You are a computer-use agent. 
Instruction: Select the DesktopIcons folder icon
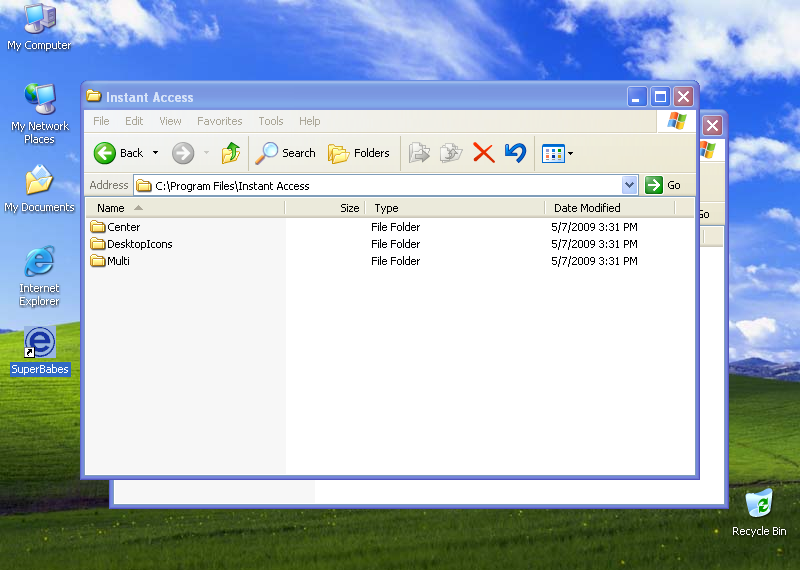[x=97, y=243]
